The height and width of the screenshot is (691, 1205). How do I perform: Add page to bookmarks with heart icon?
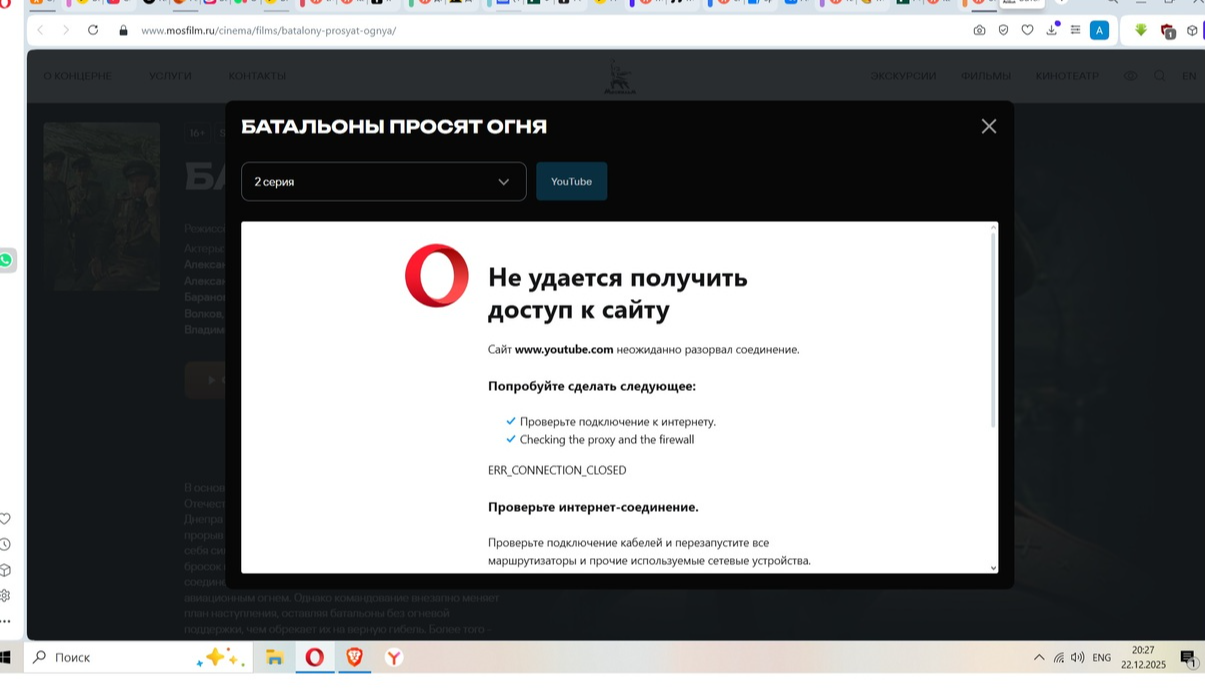[x=1027, y=30]
